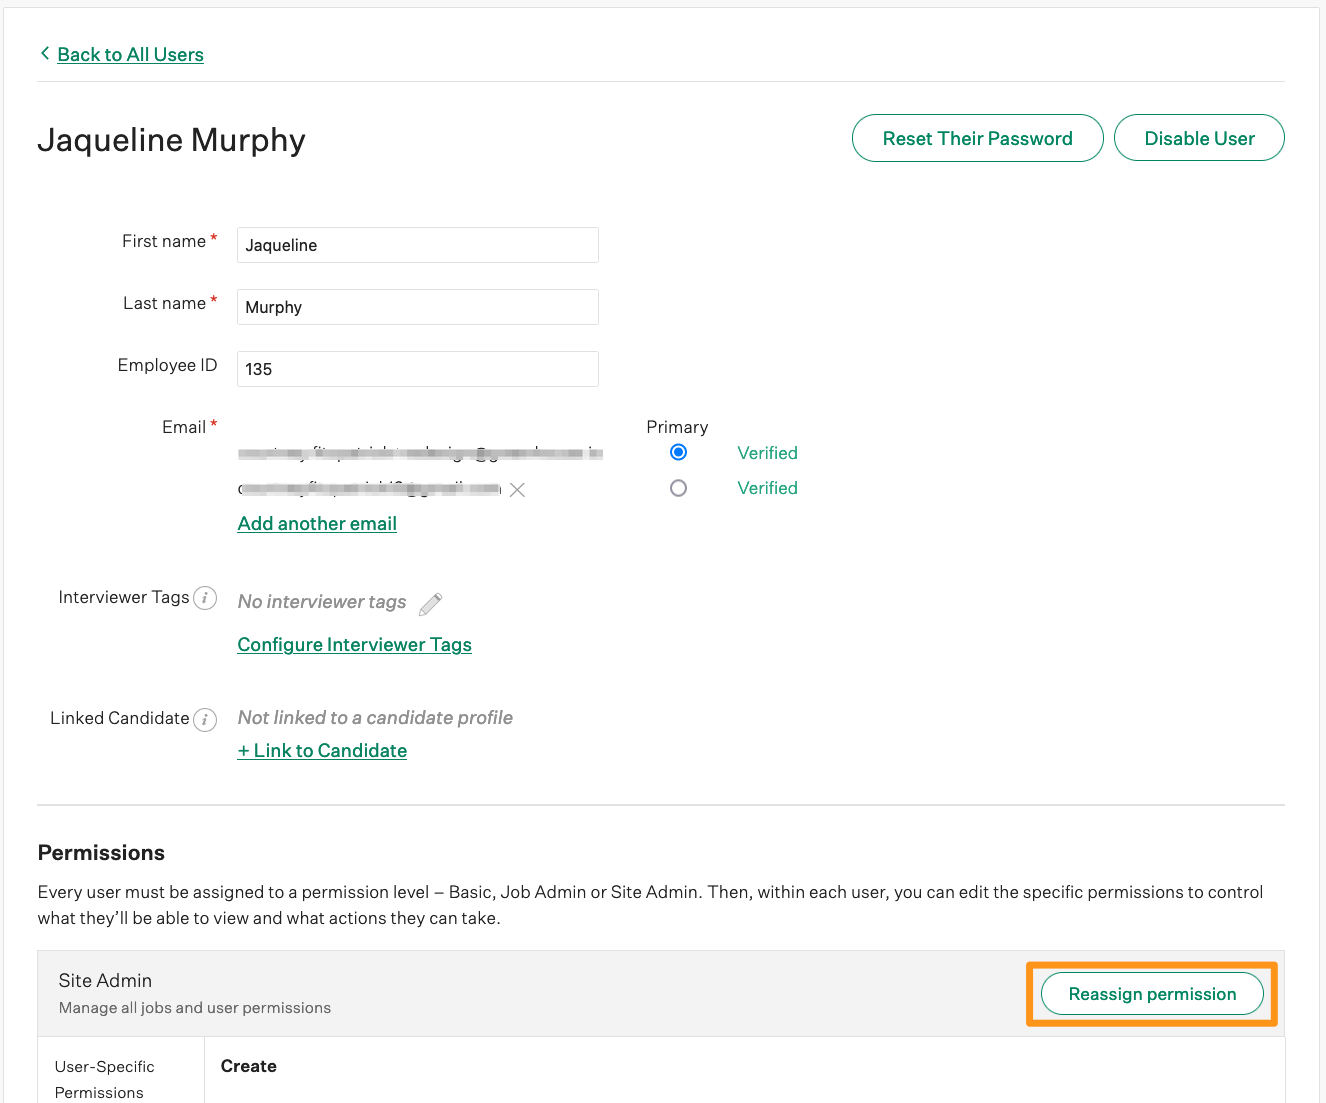Click + Link to Candidate
This screenshot has width=1326, height=1103.
[x=322, y=750]
